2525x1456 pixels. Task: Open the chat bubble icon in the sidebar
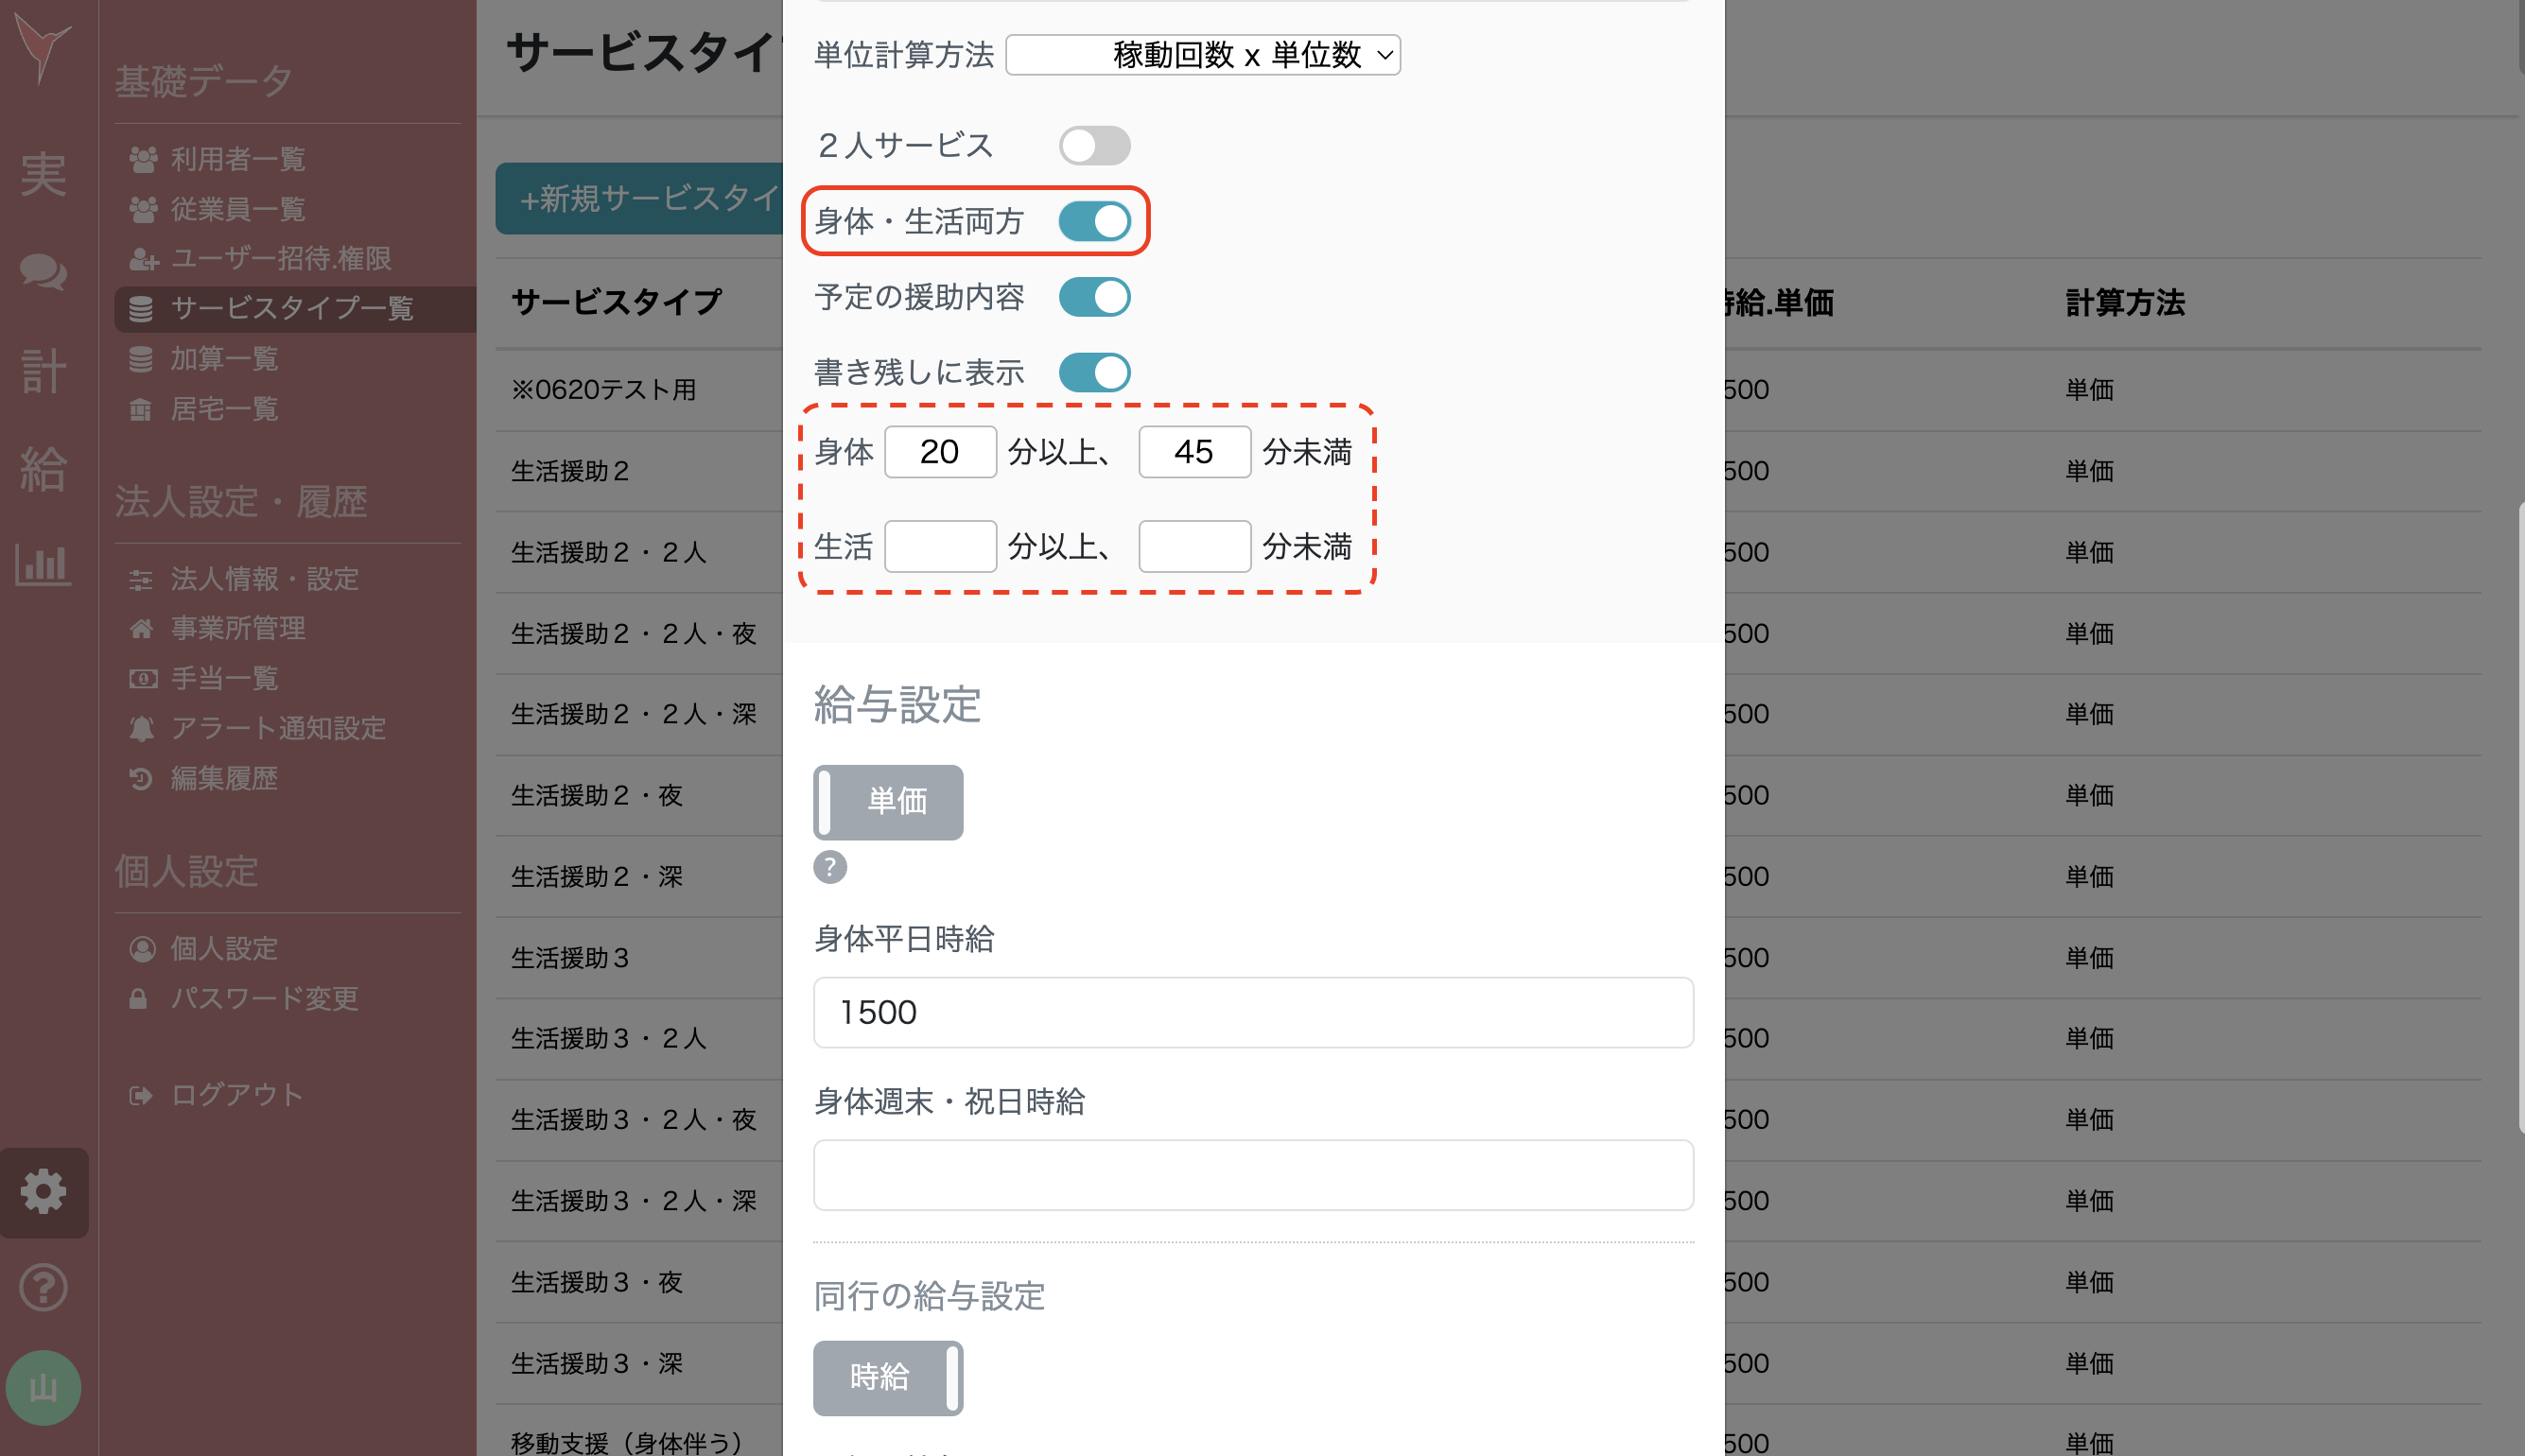[x=44, y=272]
